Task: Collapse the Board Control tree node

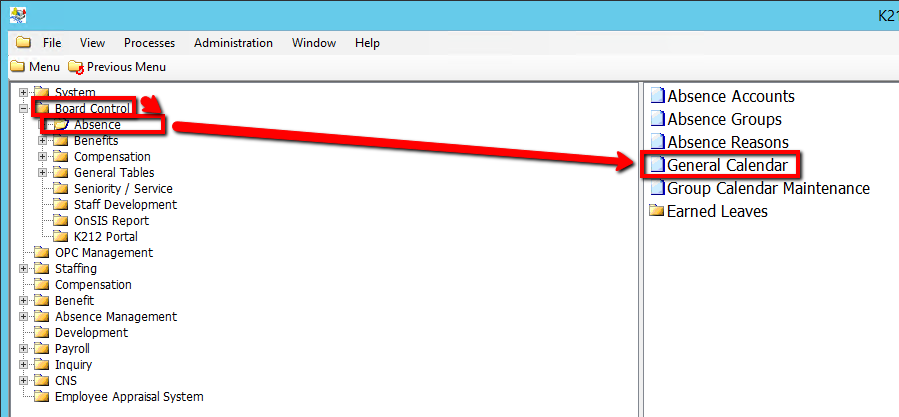Action: click(23, 109)
